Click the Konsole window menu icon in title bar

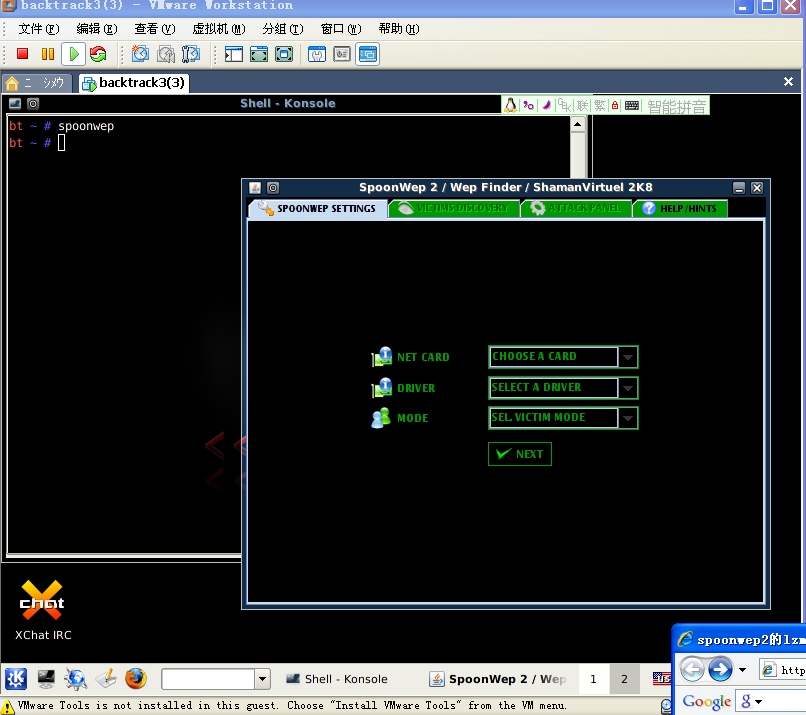click(15, 103)
